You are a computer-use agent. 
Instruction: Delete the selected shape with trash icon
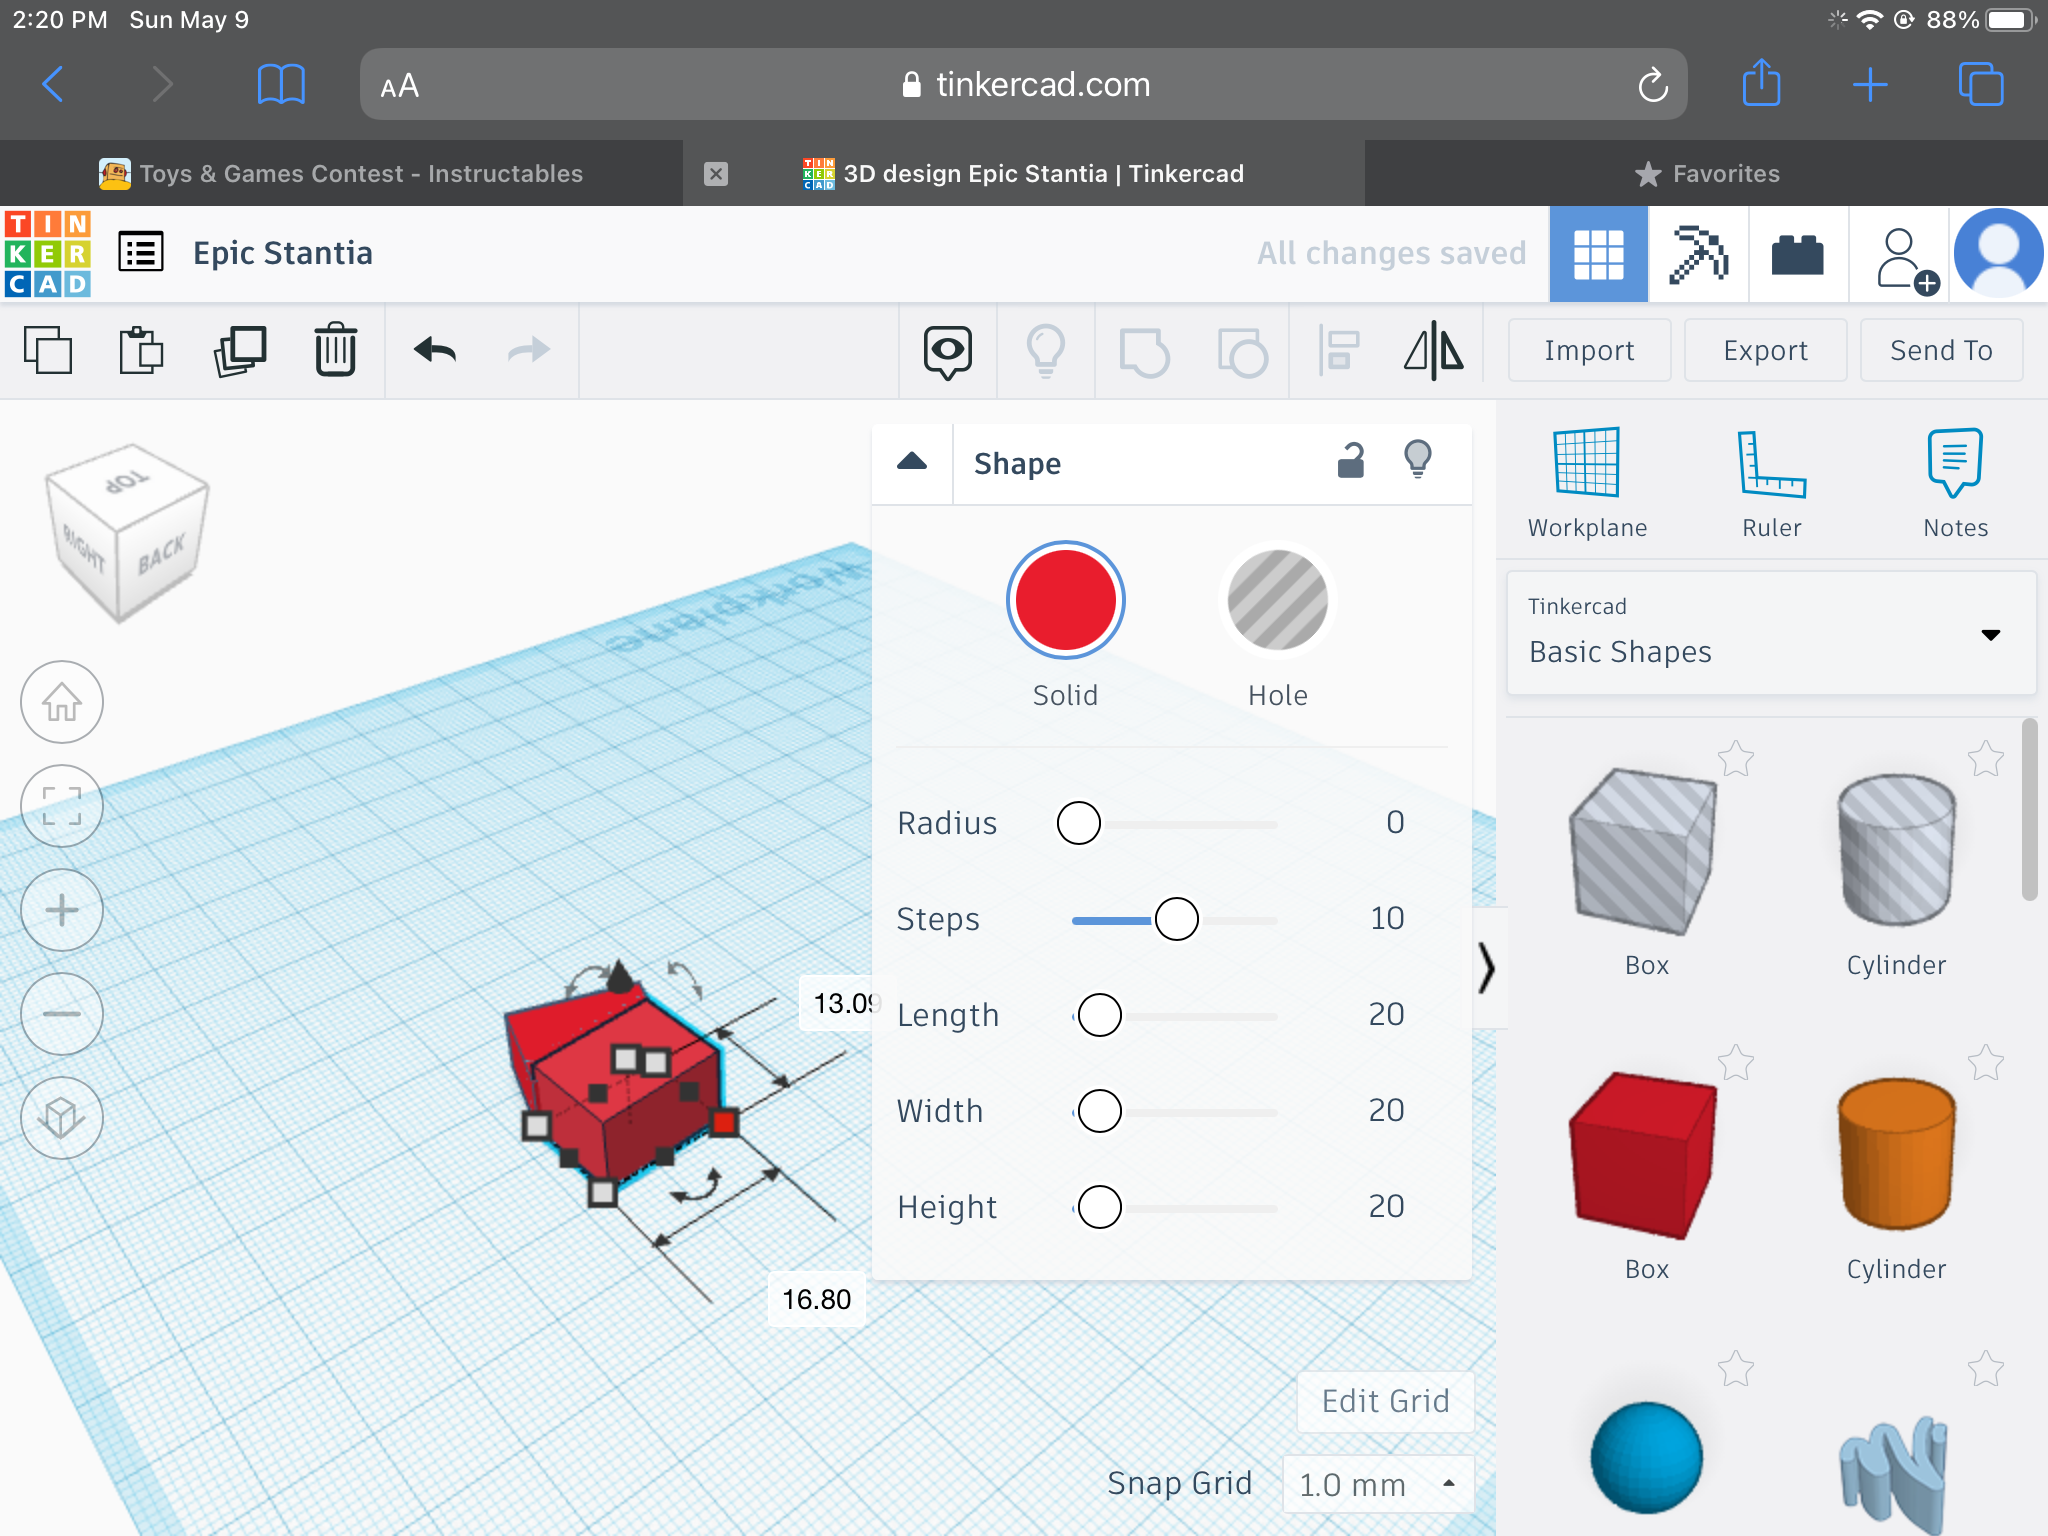(336, 350)
